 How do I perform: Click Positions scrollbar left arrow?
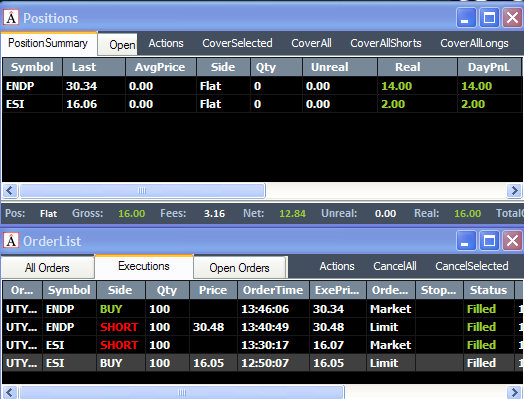pyautogui.click(x=10, y=191)
